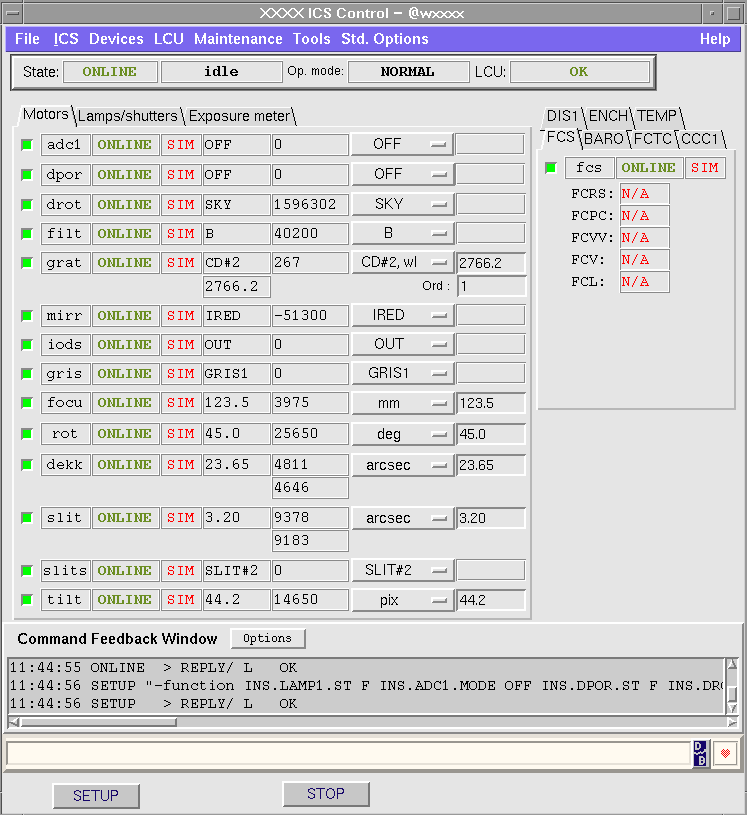Open the dpor OFF option menu
The width and height of the screenshot is (747, 815).
pos(402,174)
